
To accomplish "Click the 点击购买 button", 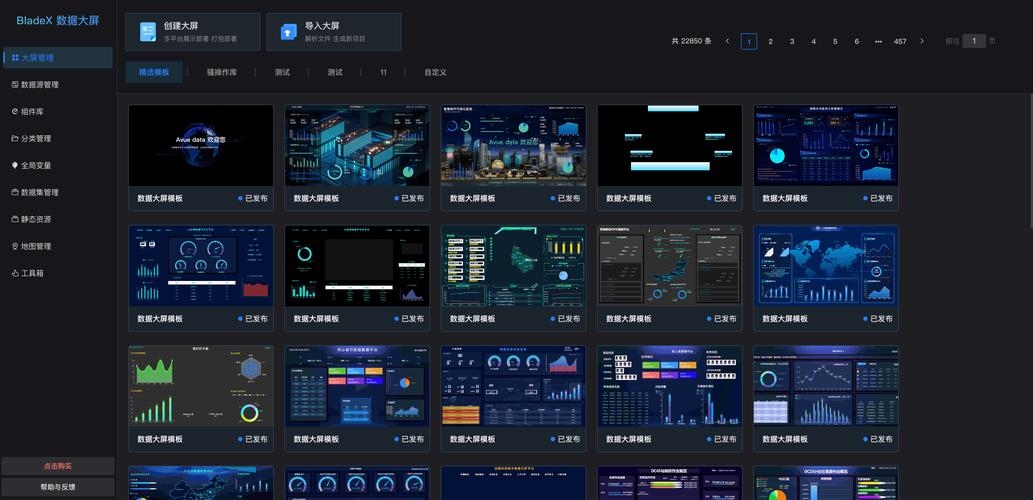I will [x=57, y=466].
